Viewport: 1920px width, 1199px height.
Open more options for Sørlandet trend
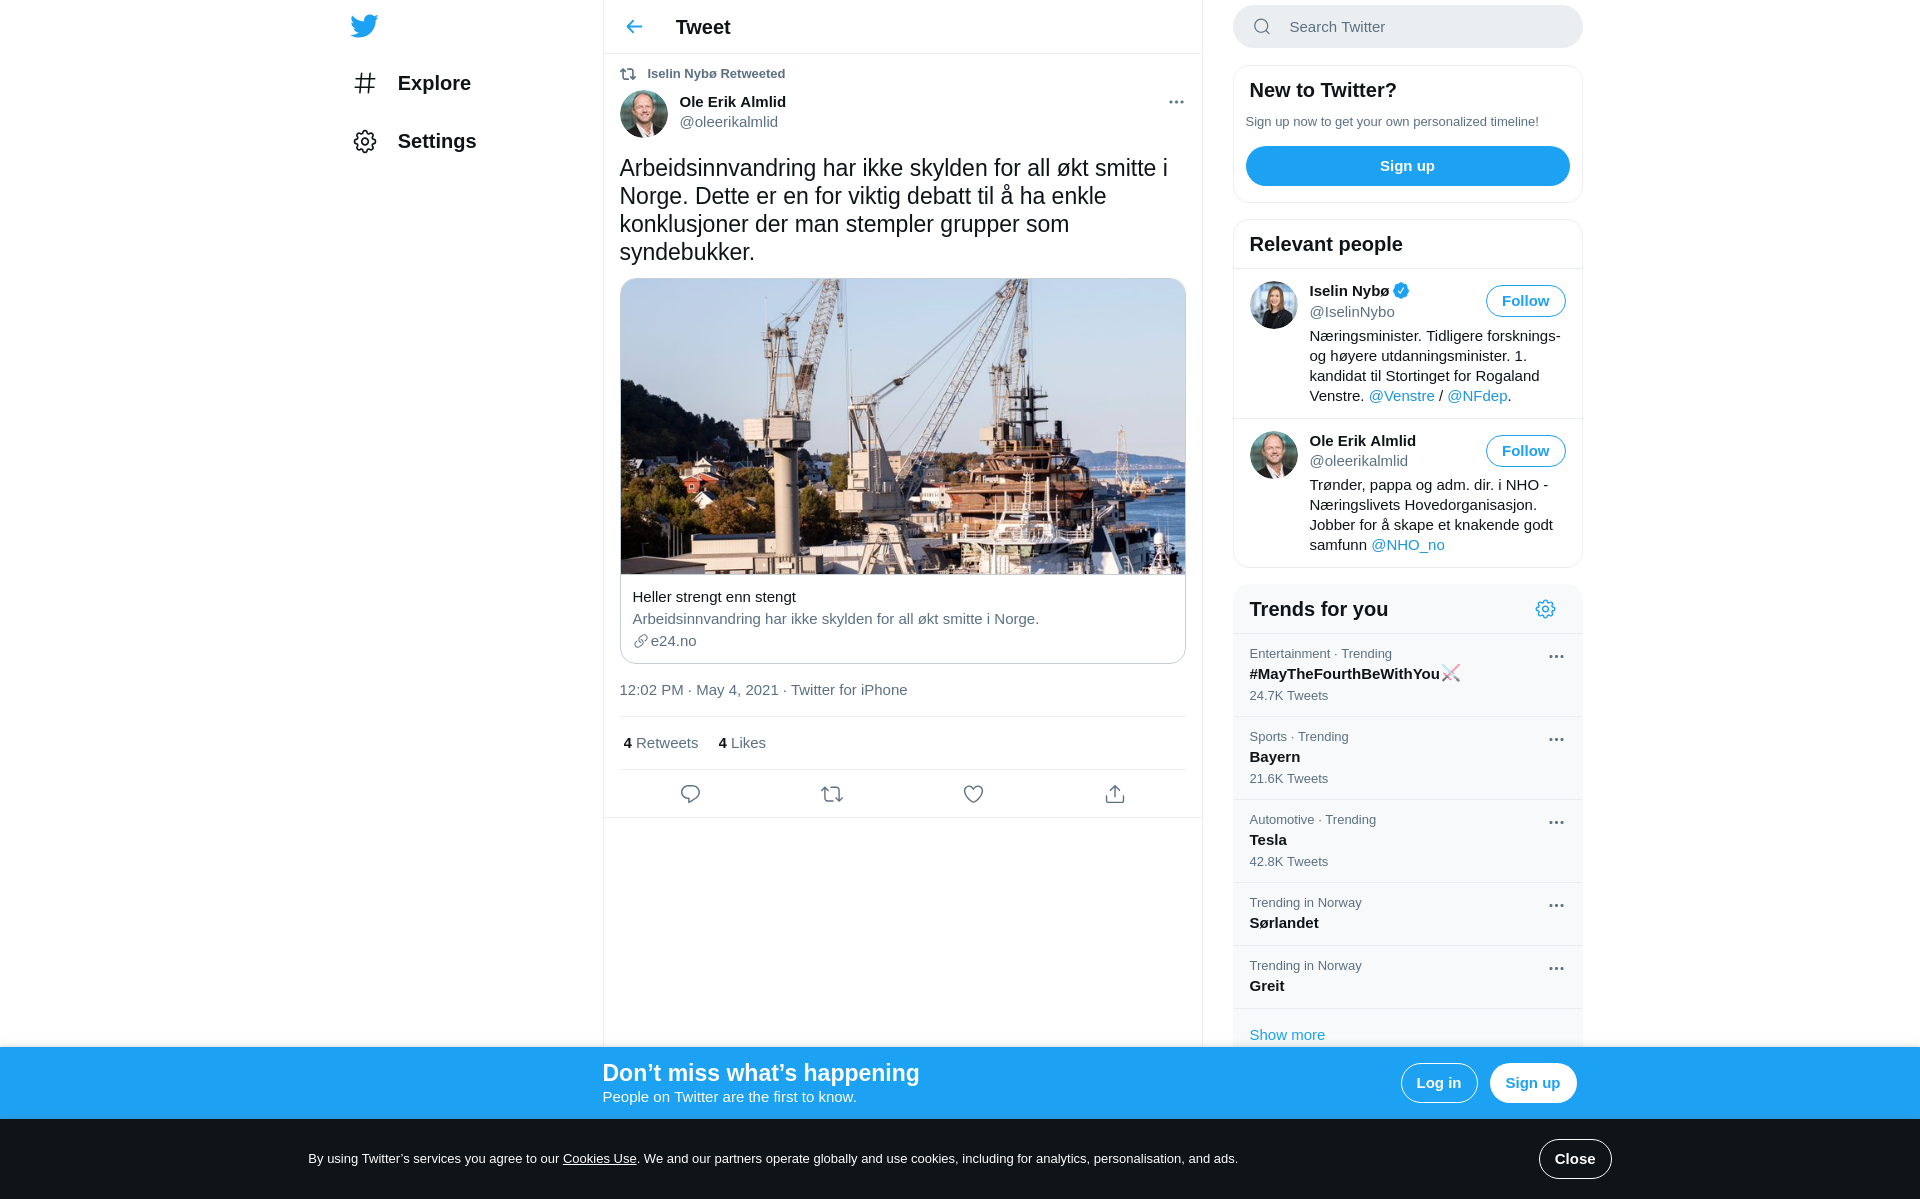coord(1556,906)
